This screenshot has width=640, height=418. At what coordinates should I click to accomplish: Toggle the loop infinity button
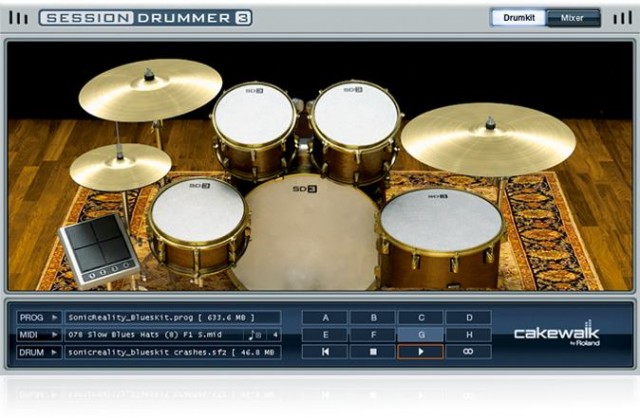(x=467, y=352)
